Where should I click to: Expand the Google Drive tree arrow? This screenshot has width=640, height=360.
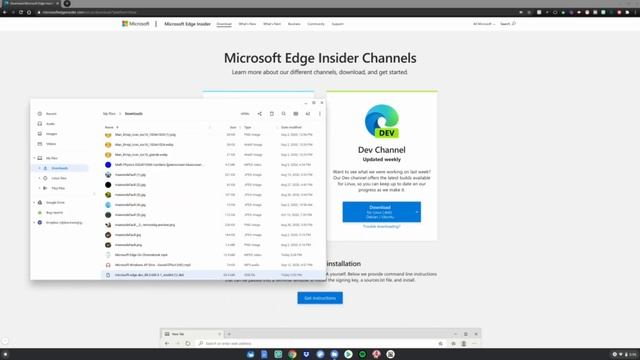pos(34,202)
